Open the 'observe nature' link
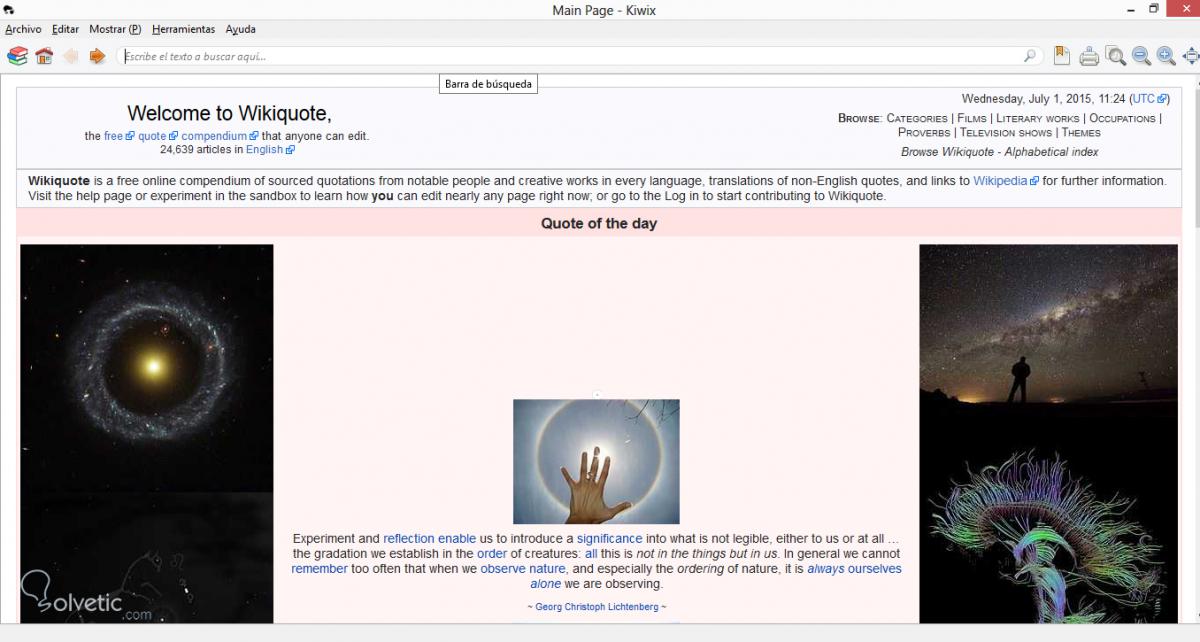This screenshot has width=1200, height=642. 523,569
